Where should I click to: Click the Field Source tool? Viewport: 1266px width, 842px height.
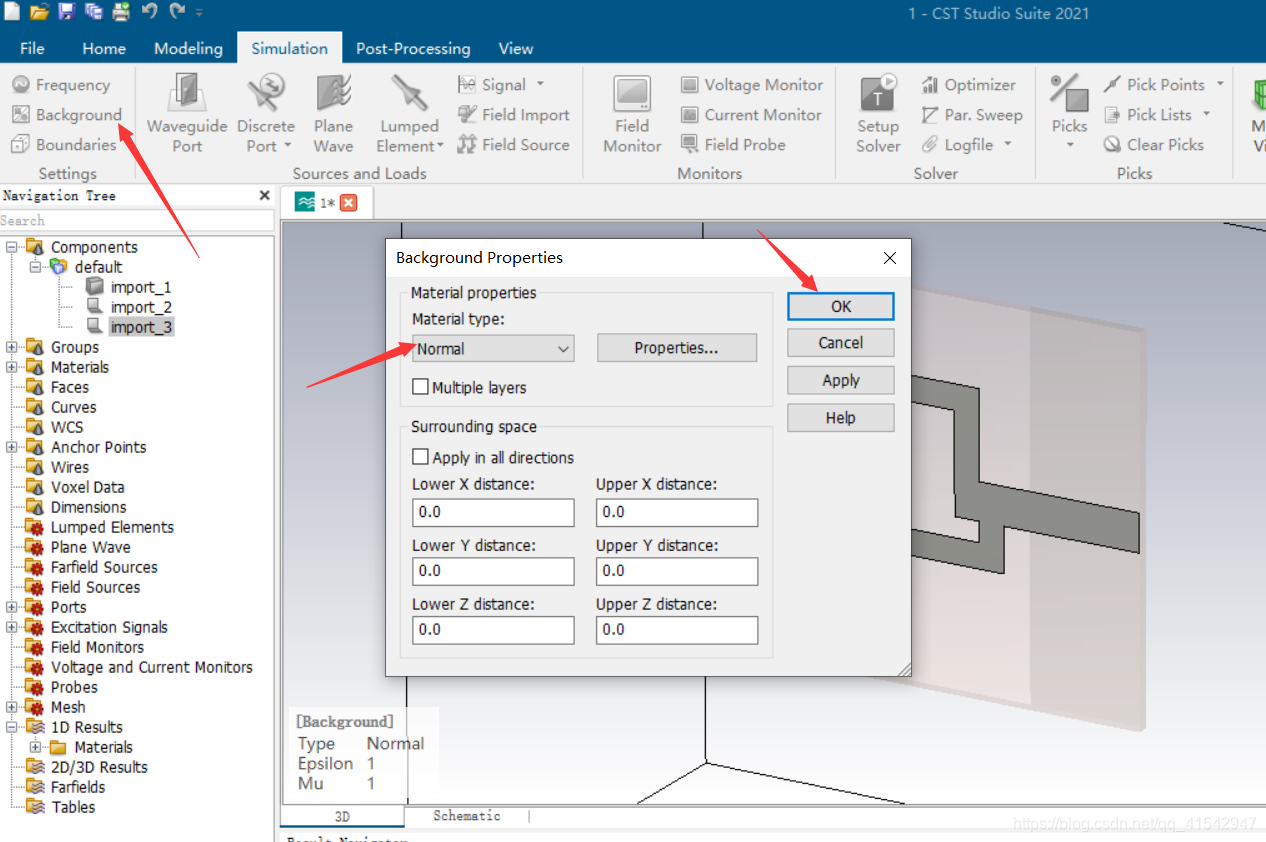[x=514, y=145]
